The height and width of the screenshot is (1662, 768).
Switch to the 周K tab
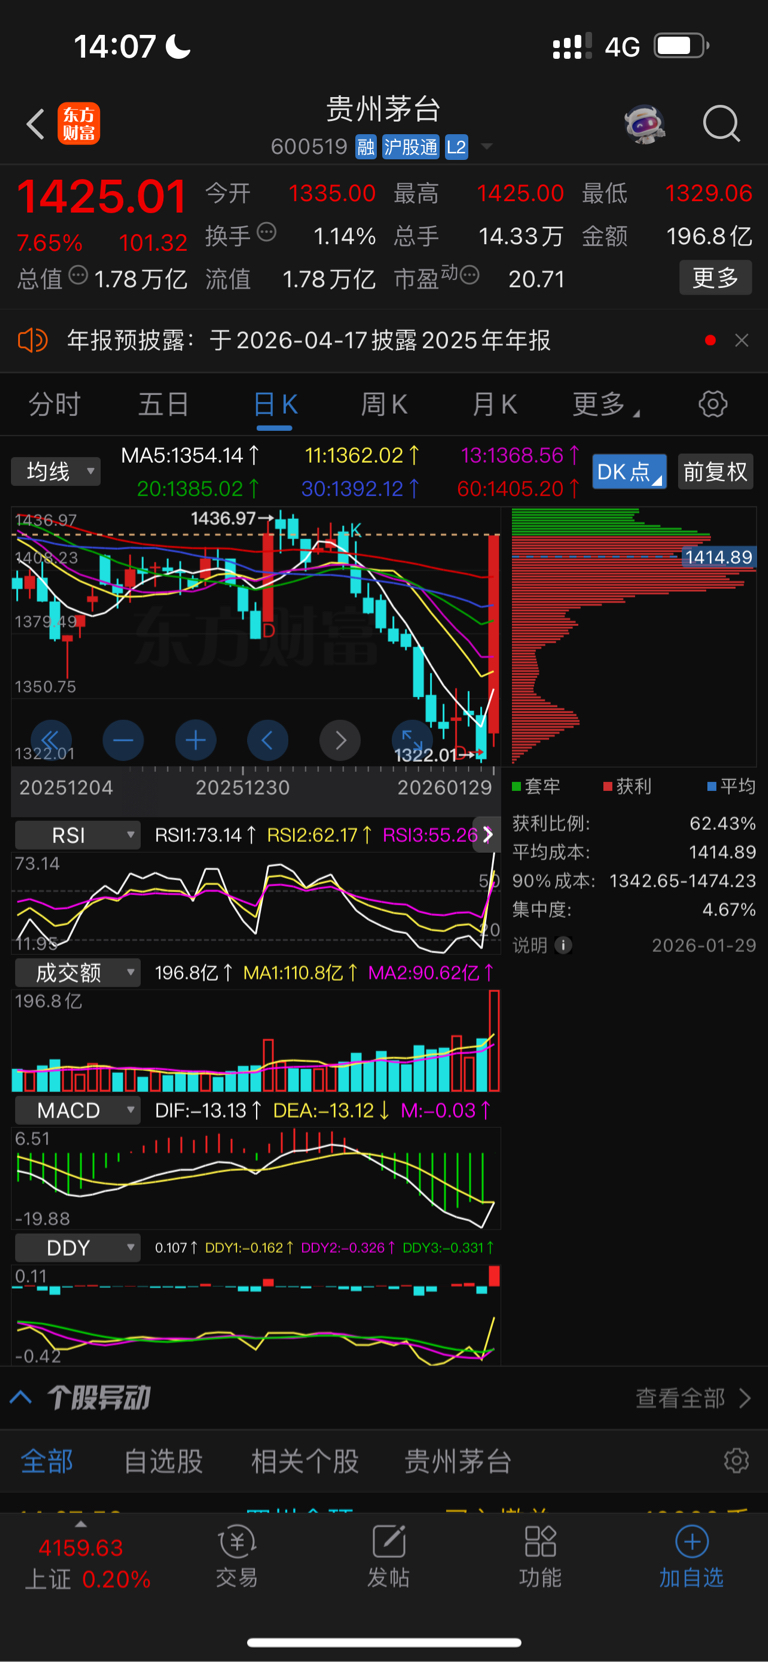[x=384, y=404]
